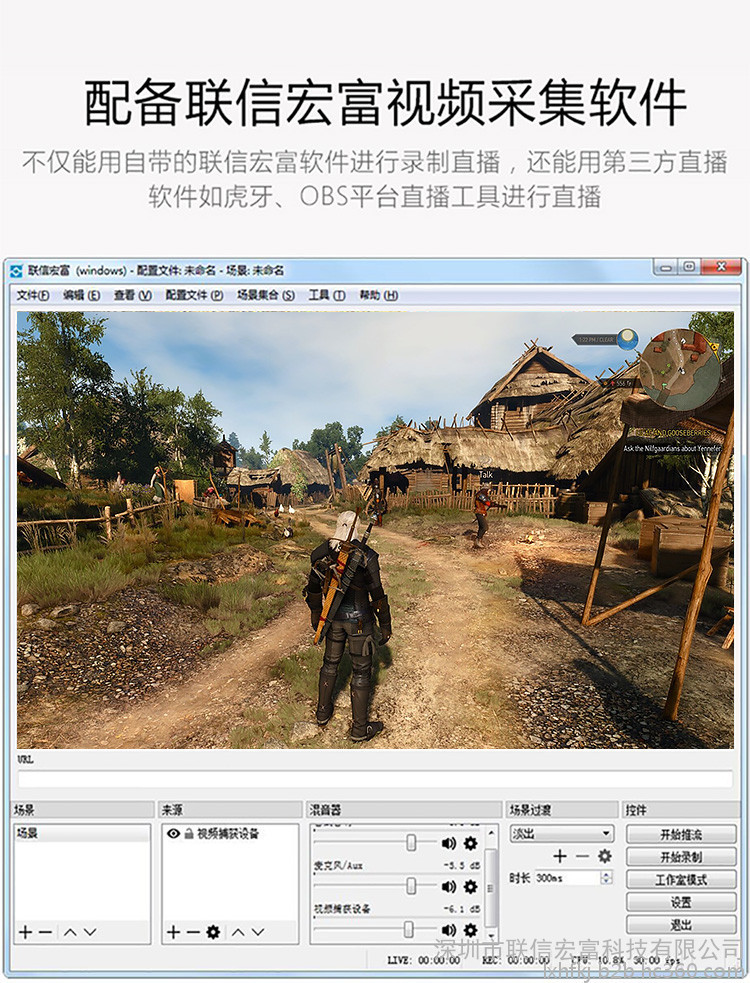This screenshot has width=750, height=983.
Task: Click the 开始推流 button
Action: (x=681, y=834)
